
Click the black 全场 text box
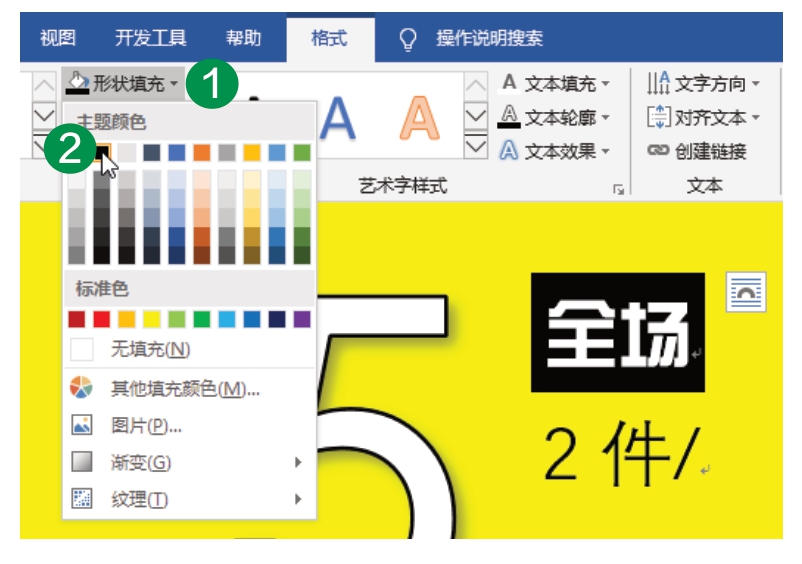click(x=618, y=332)
